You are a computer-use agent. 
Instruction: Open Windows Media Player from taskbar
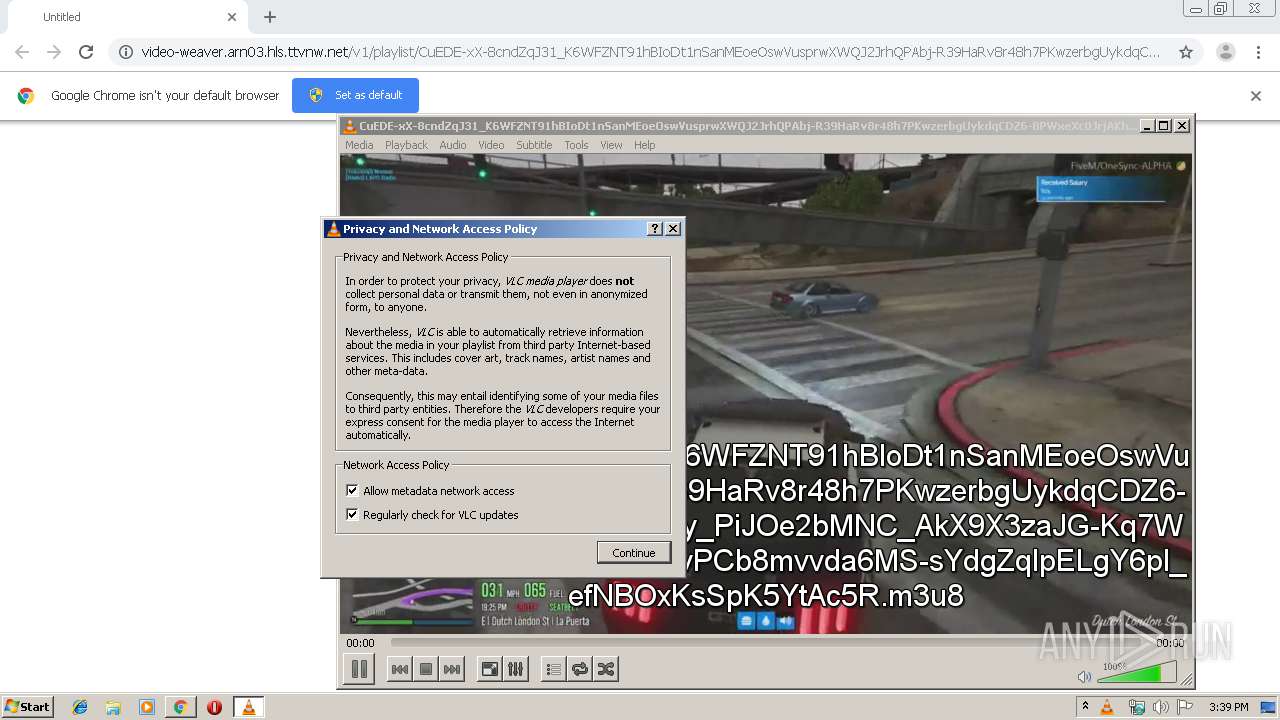tap(146, 707)
